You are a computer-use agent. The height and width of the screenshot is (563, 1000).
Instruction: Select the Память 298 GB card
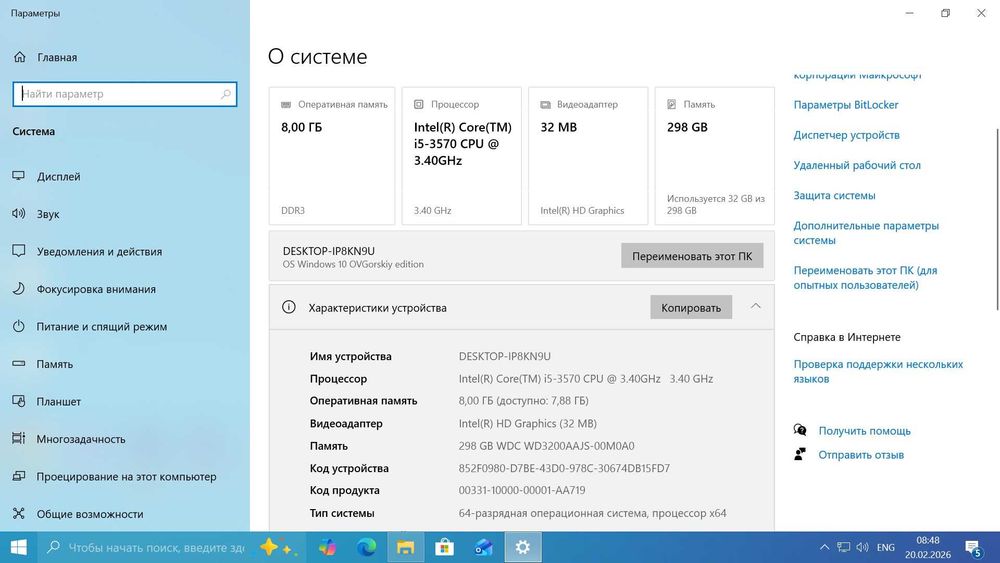pos(715,156)
